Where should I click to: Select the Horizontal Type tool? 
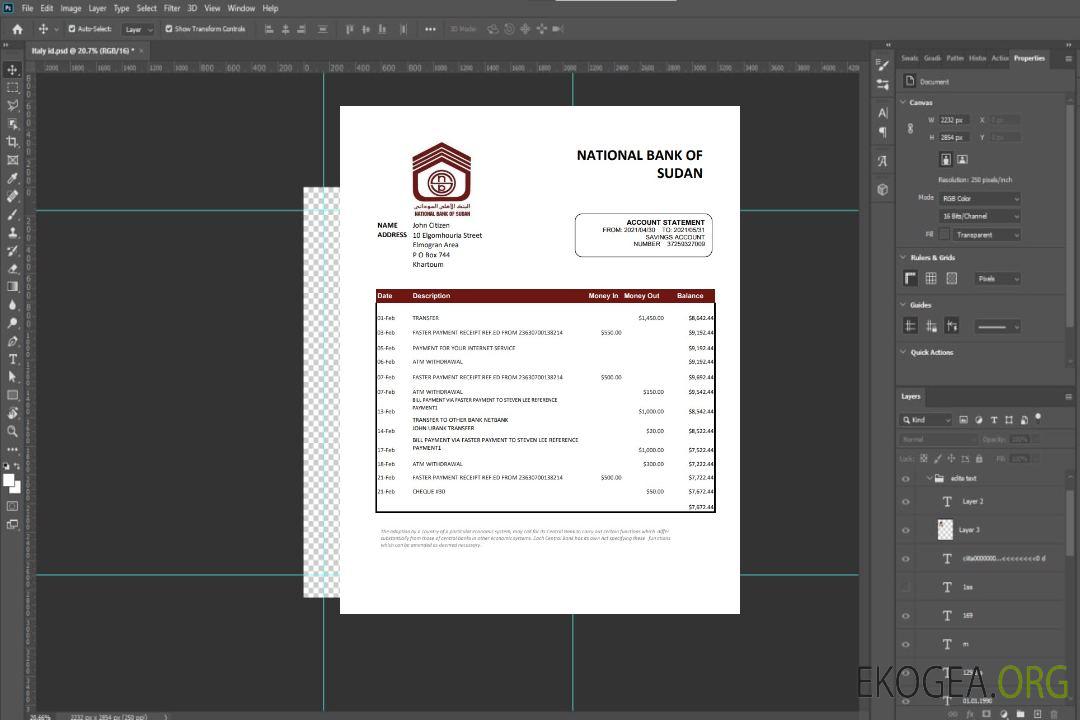12,359
